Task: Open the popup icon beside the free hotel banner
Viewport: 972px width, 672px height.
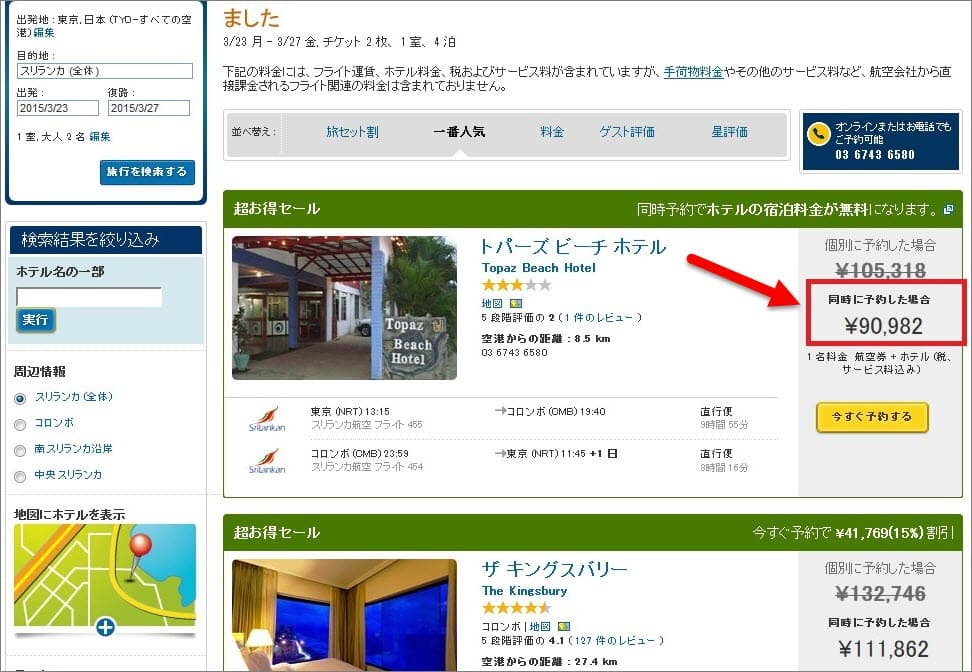Action: click(x=948, y=210)
